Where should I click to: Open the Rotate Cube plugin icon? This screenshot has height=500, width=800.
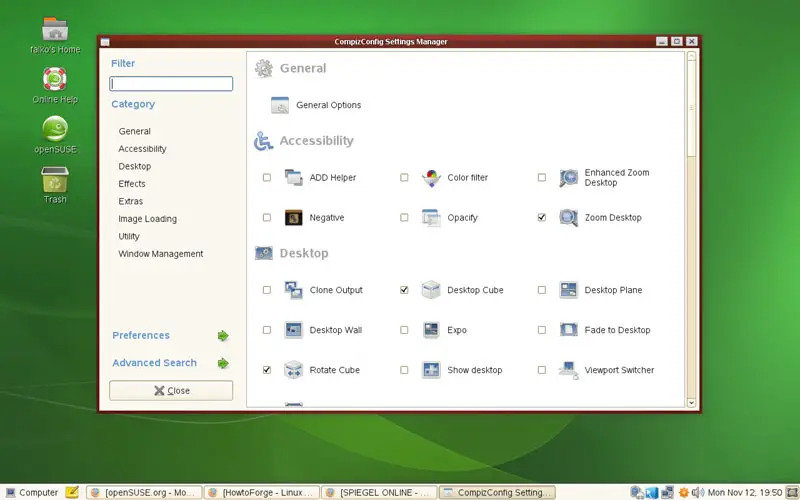(x=293, y=370)
